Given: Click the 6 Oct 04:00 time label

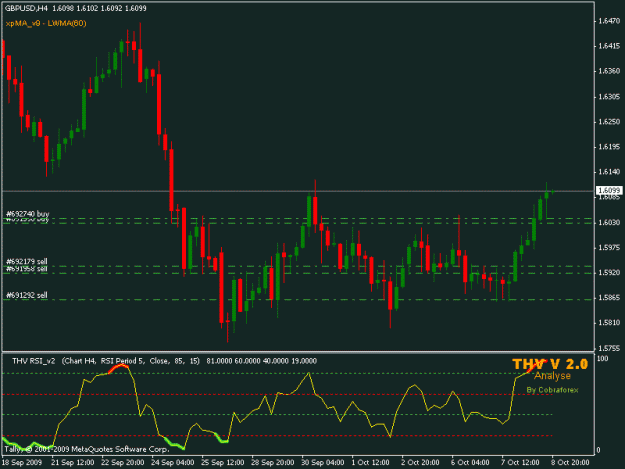Looking at the screenshot, I should point(470,462).
